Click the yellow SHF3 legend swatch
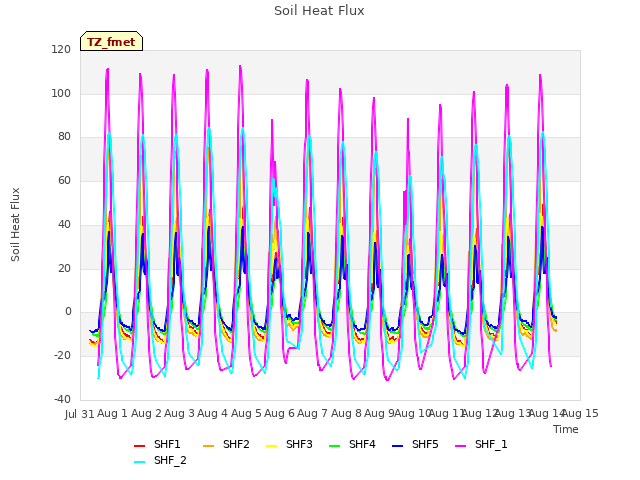This screenshot has width=640, height=480. [x=271, y=446]
